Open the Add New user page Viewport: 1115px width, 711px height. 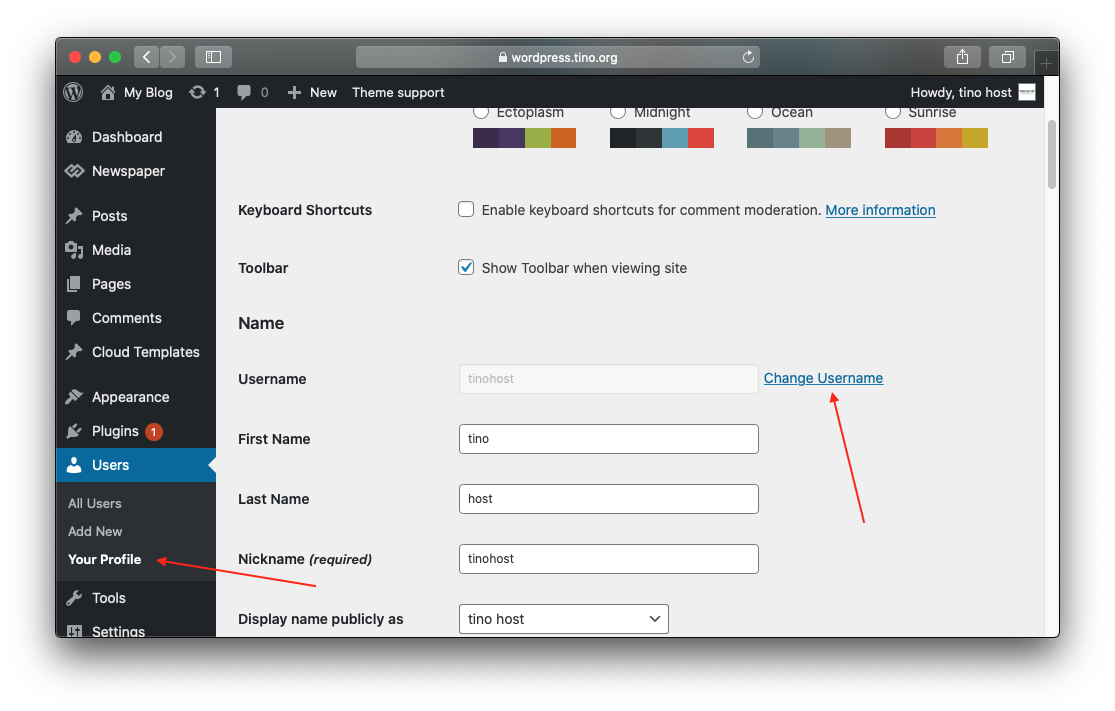coord(94,531)
